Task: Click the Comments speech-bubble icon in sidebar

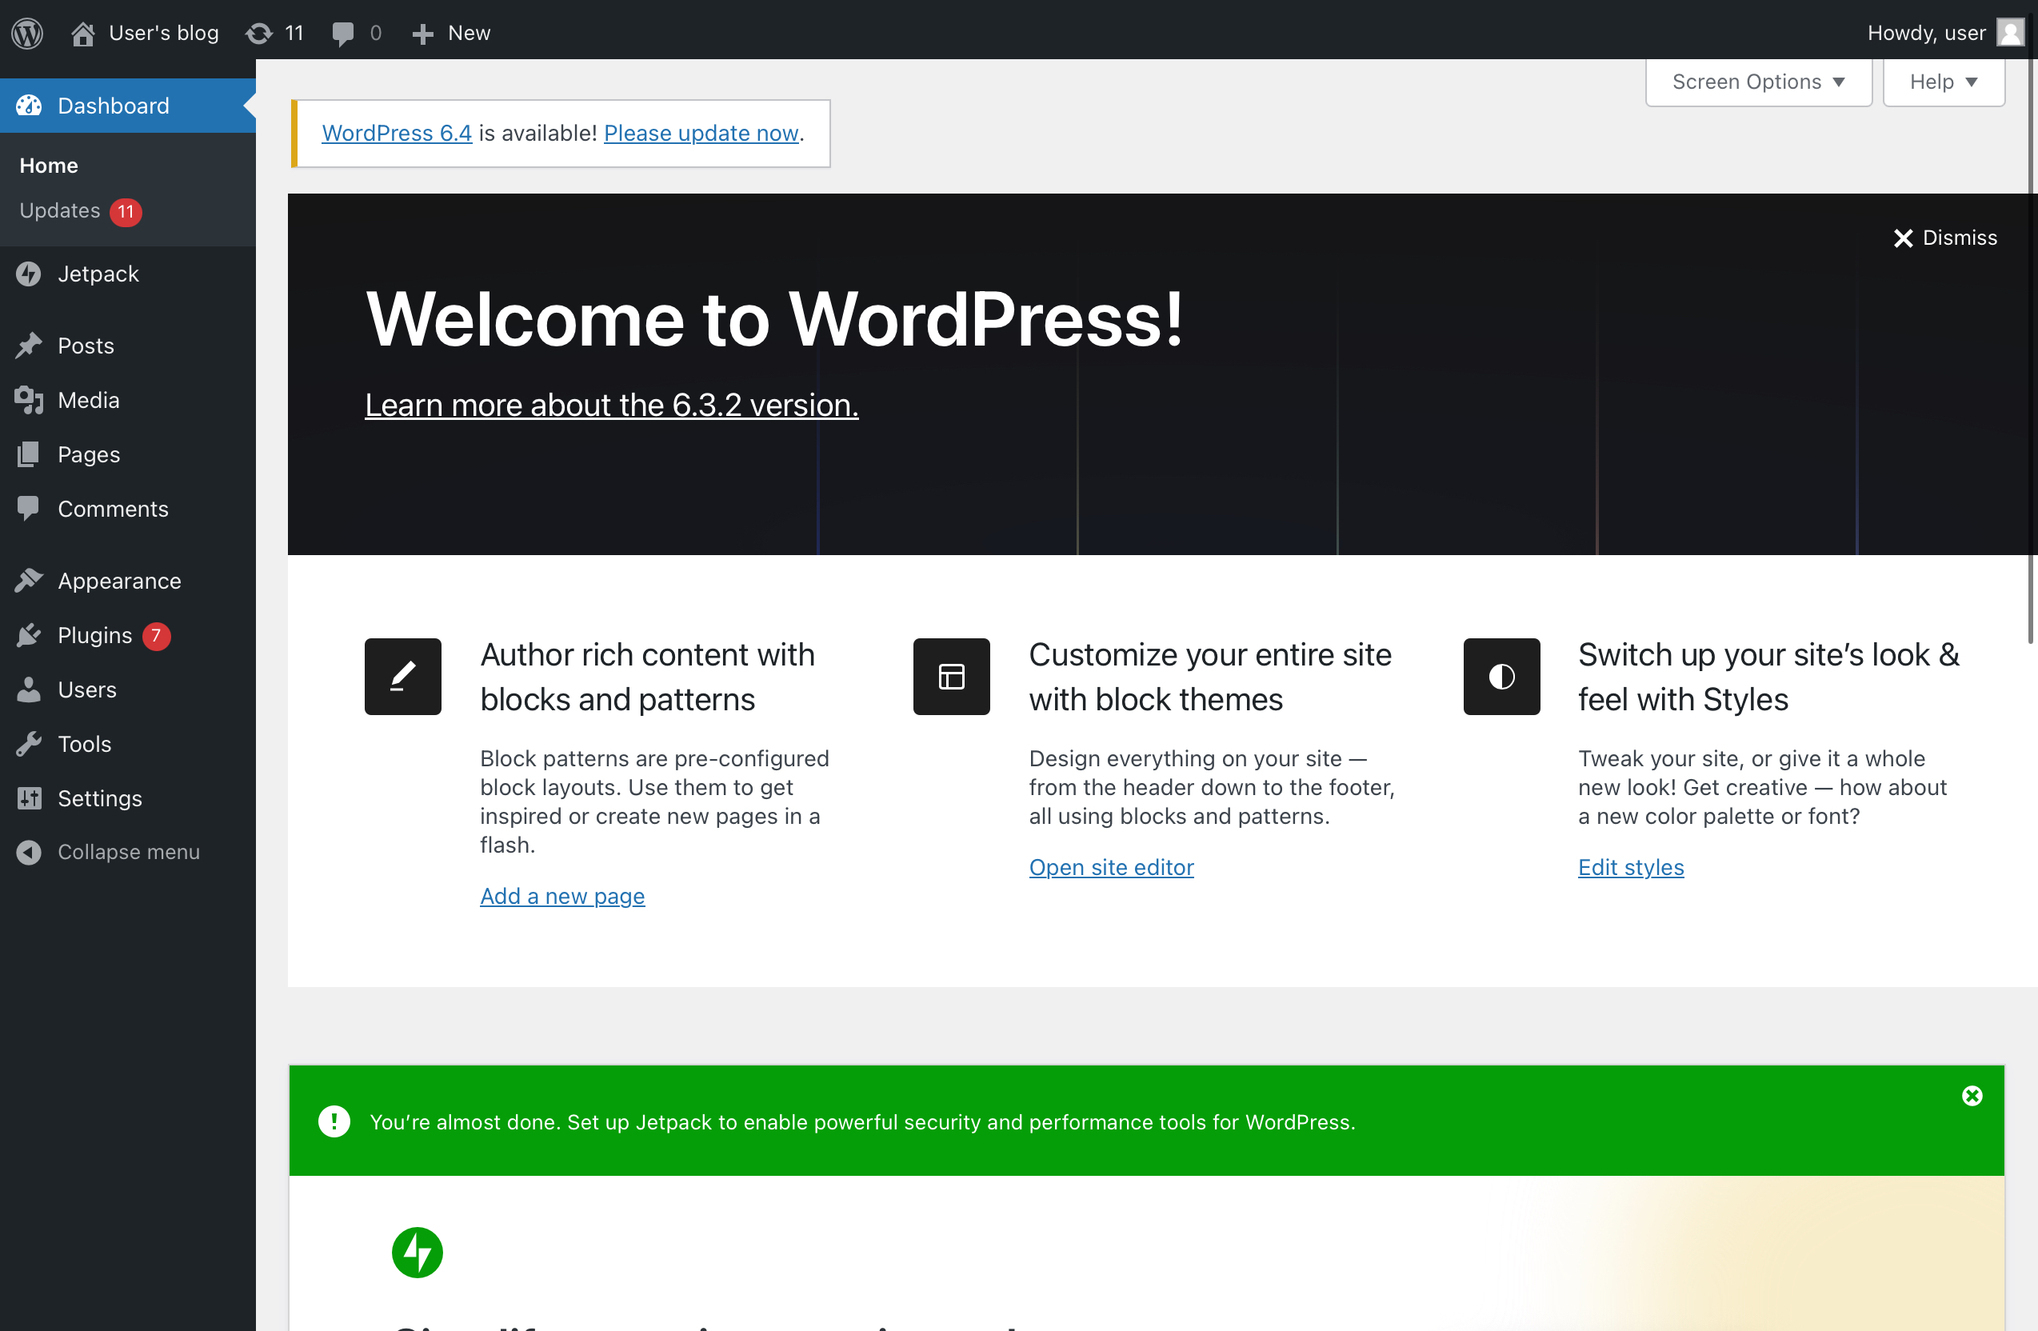Action: 29,509
